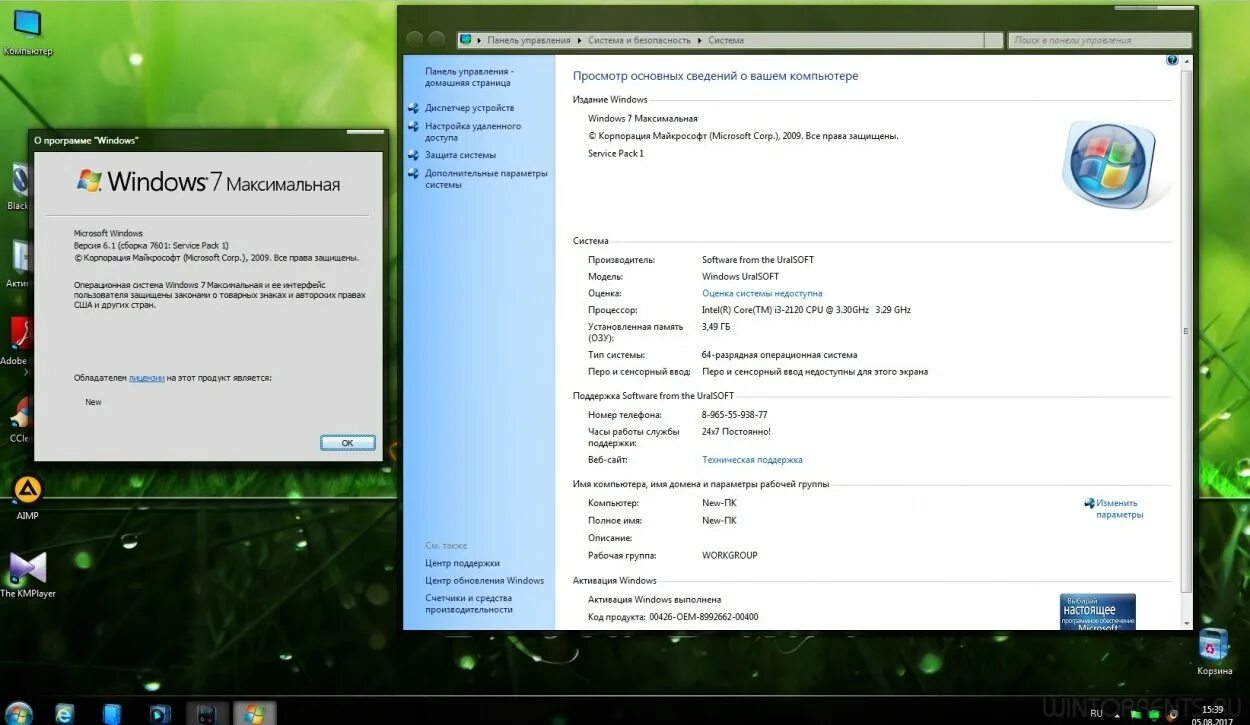Click the control panel icon in address bar
Image resolution: width=1250 pixels, height=725 pixels.
(x=466, y=40)
